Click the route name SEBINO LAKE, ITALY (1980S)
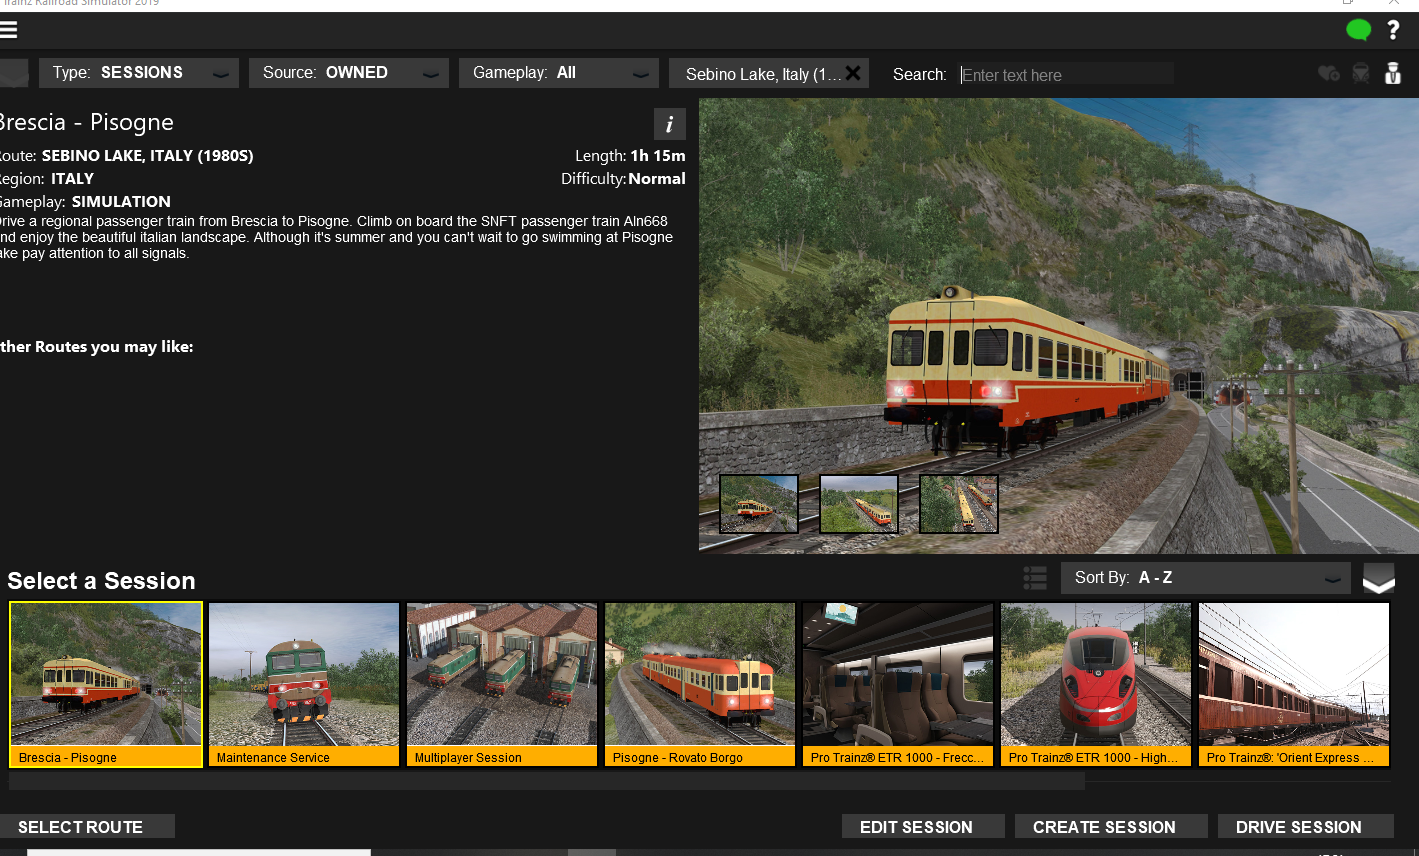 point(148,156)
